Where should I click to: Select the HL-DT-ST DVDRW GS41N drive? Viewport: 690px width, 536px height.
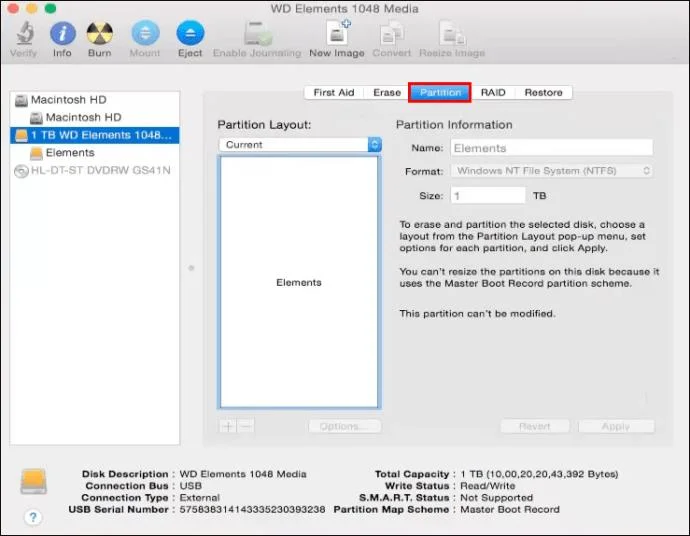coord(95,170)
